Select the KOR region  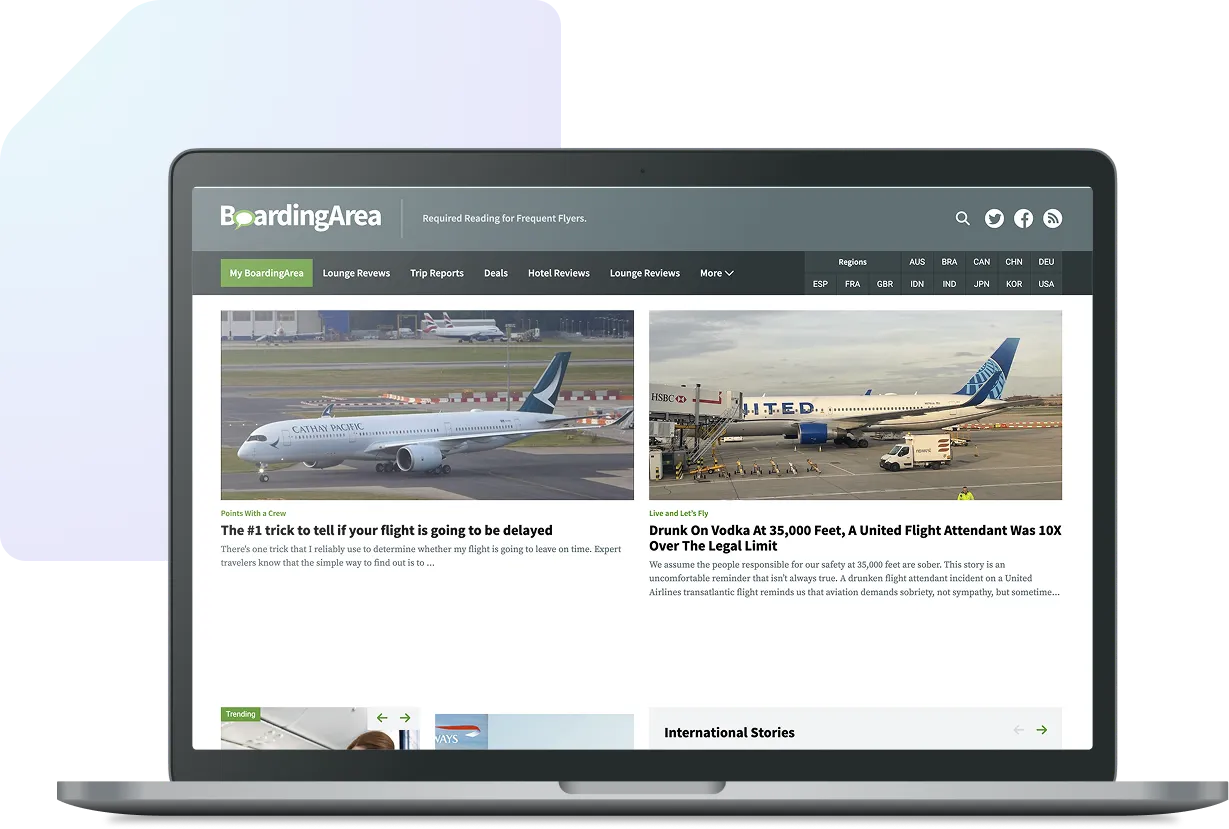tap(1014, 284)
